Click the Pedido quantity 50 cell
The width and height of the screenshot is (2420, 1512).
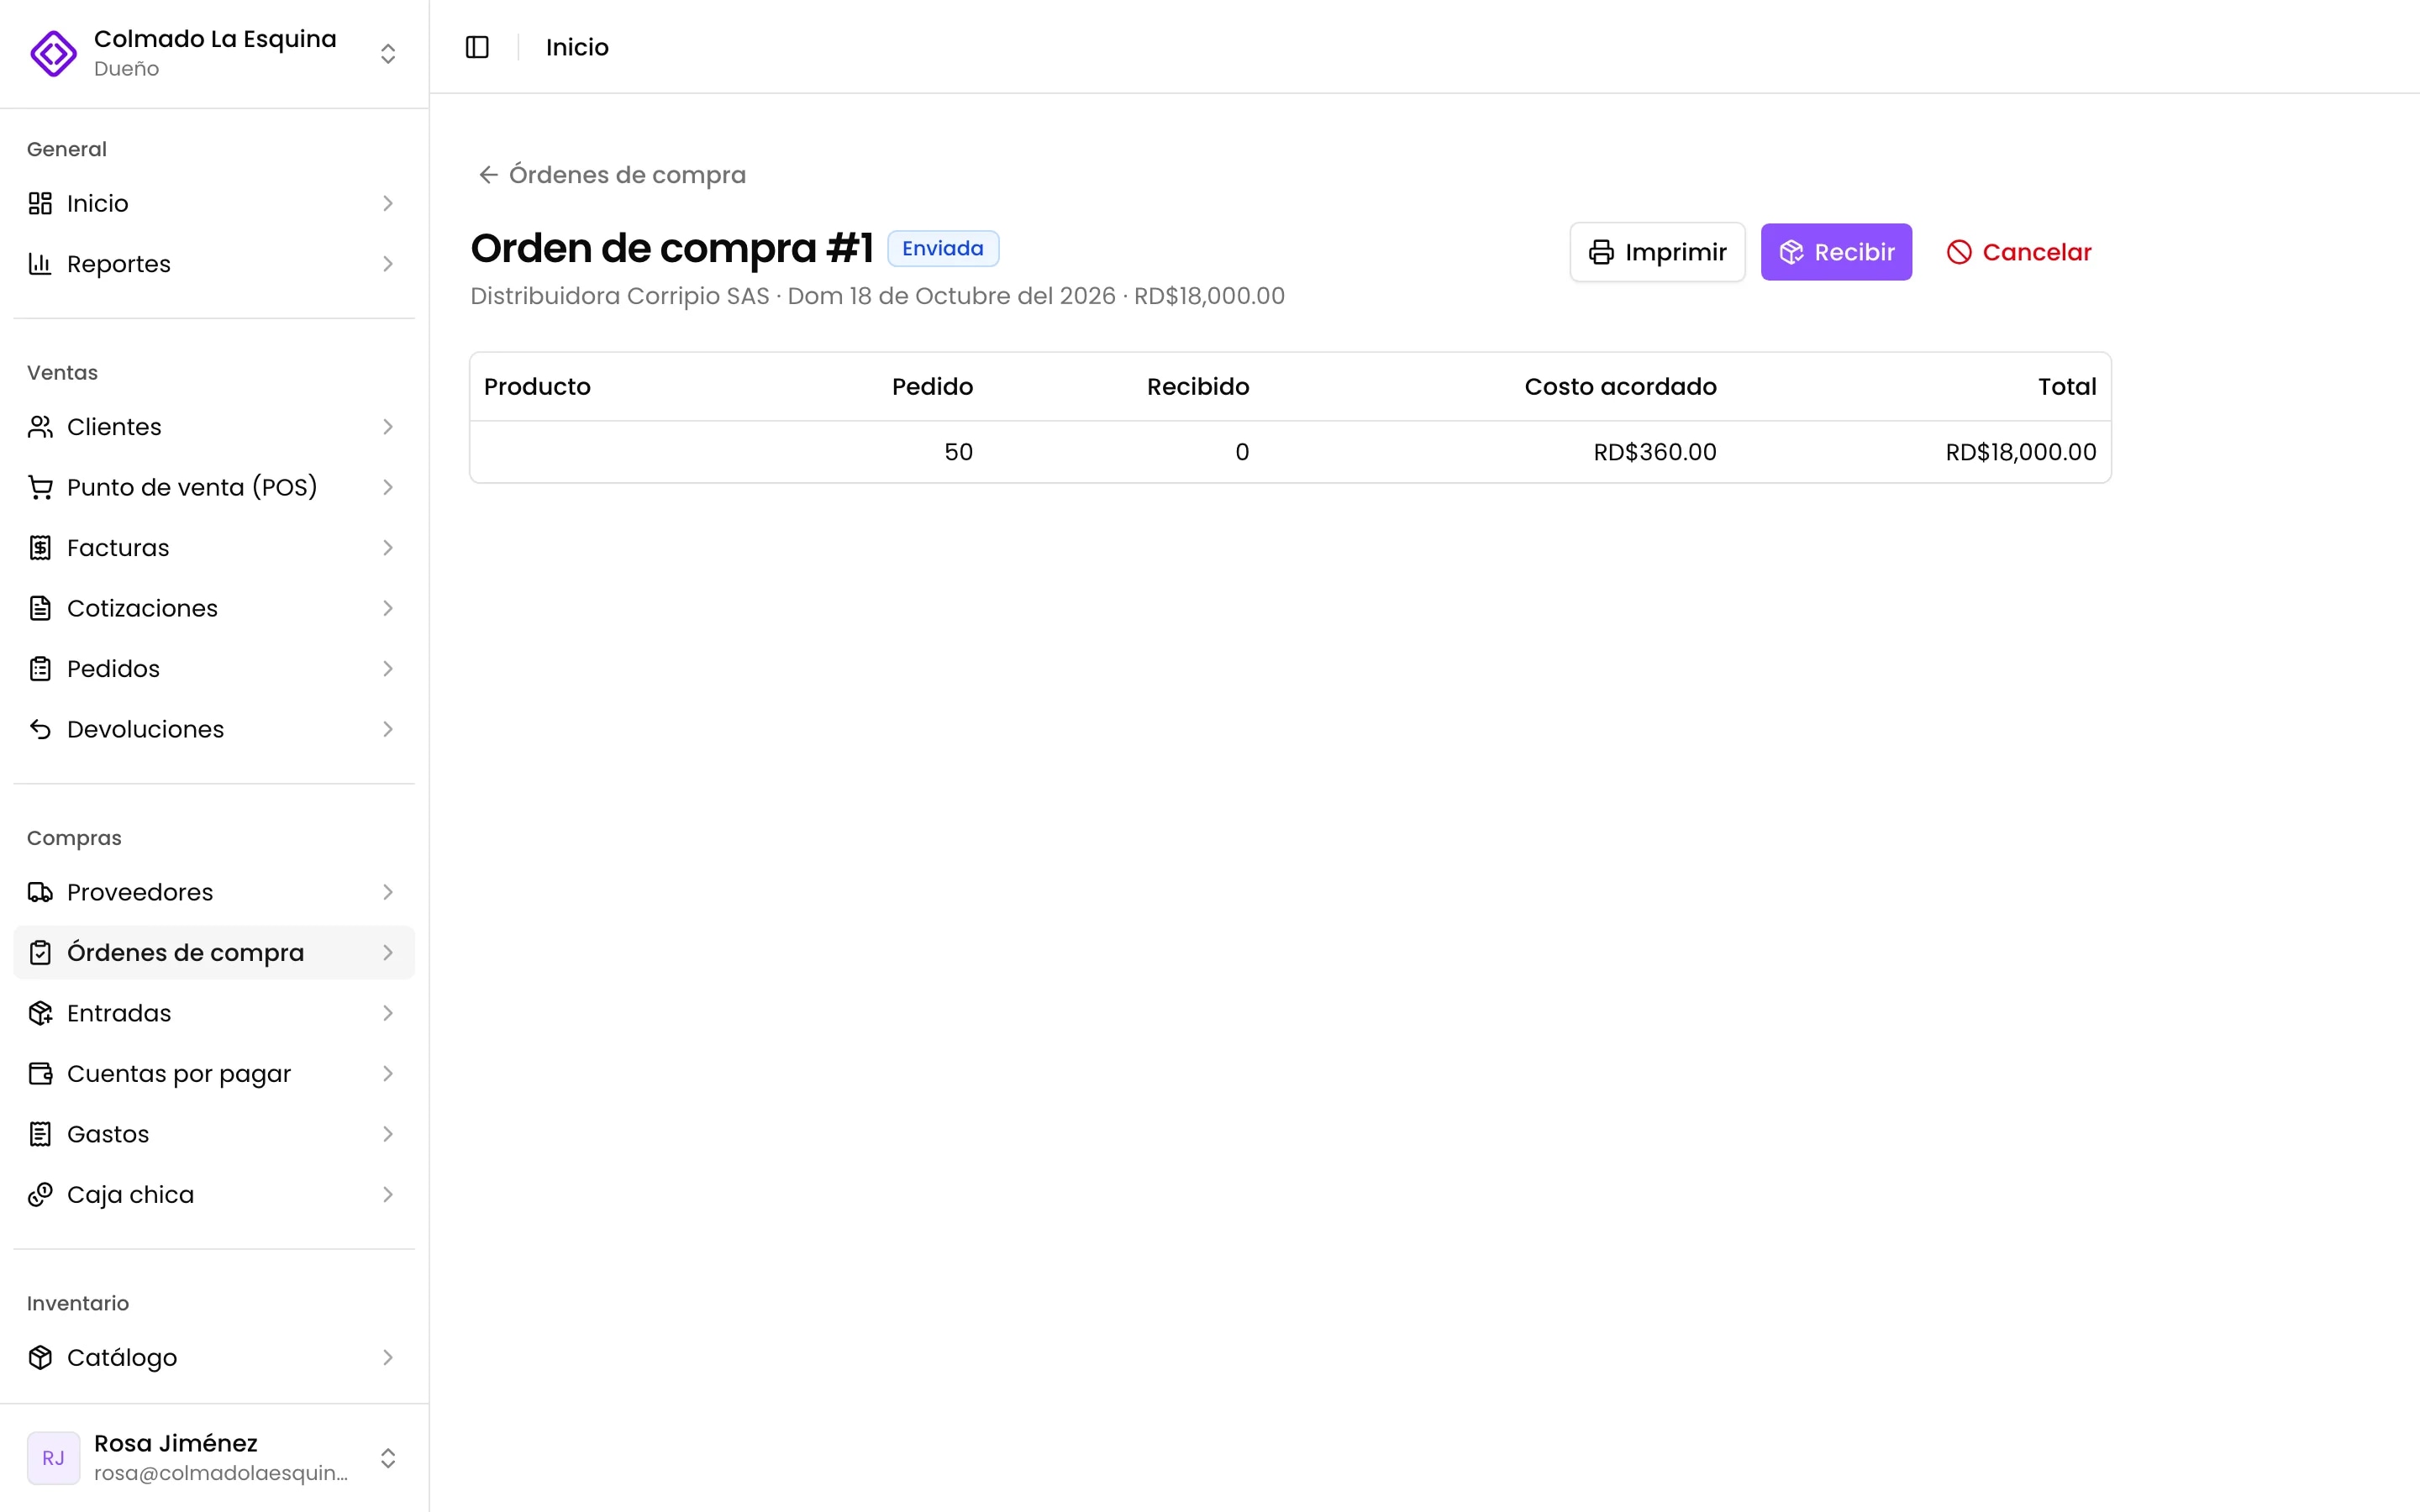pos(958,452)
